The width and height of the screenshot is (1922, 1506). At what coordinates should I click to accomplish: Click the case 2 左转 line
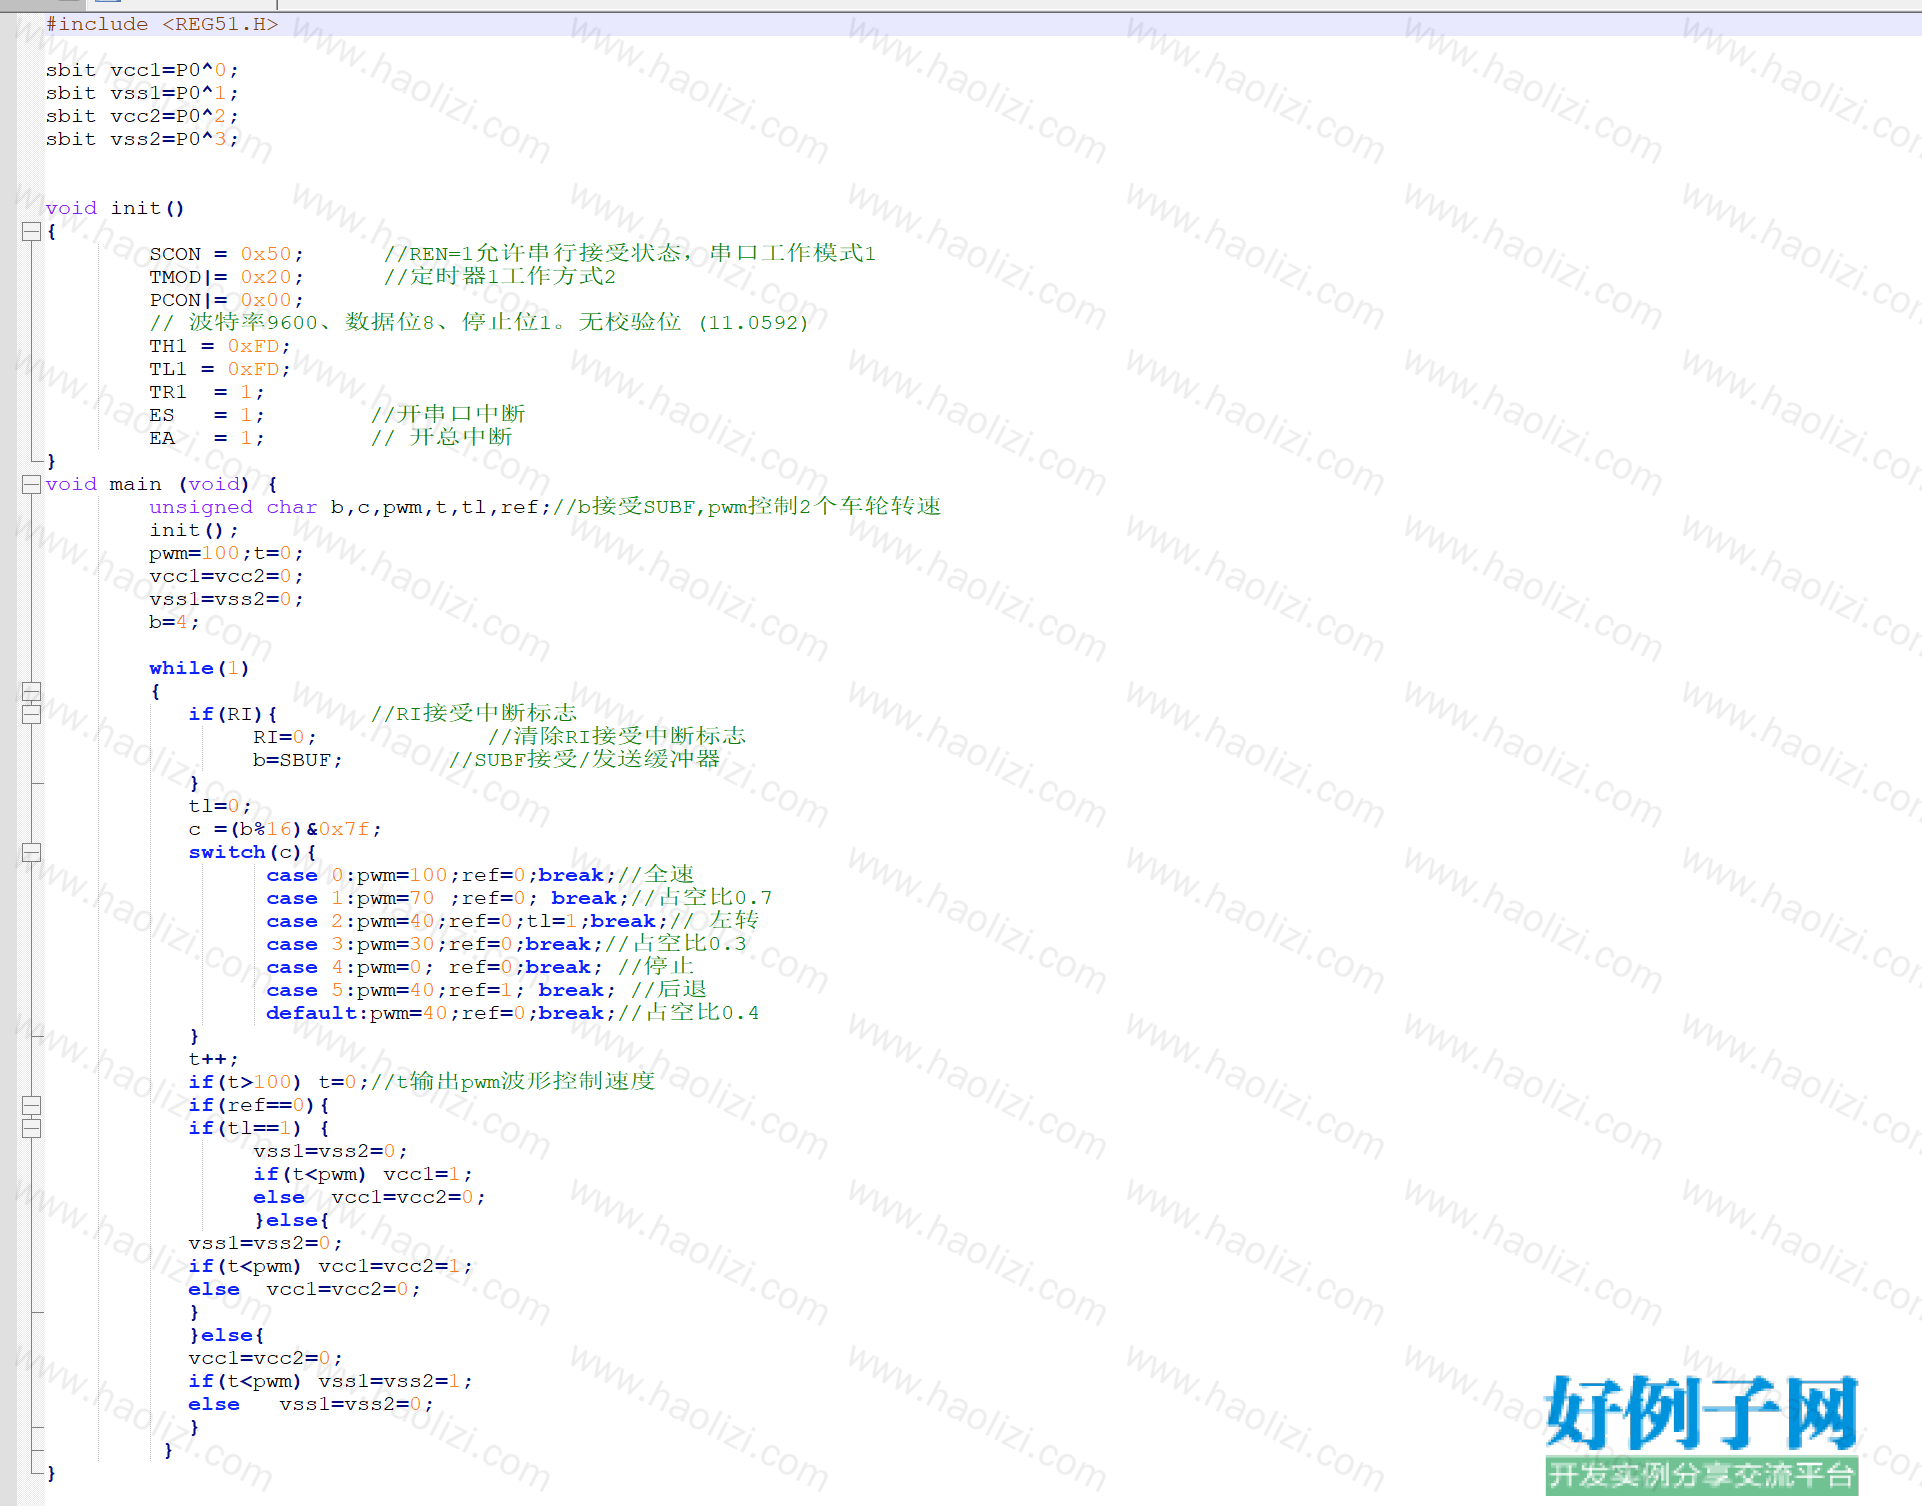click(x=513, y=921)
